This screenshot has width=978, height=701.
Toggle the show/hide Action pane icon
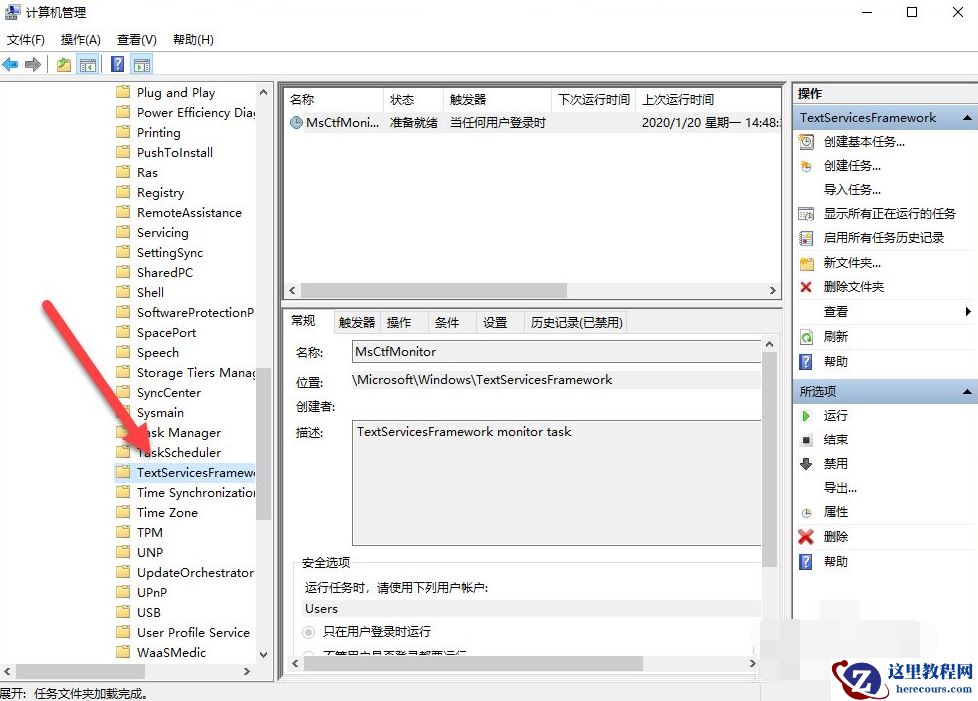point(140,63)
